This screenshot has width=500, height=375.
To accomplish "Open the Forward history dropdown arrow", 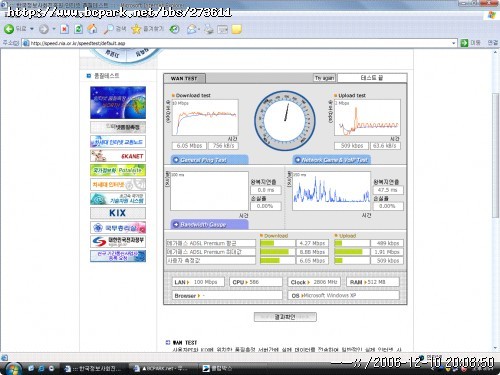I will coord(54,29).
